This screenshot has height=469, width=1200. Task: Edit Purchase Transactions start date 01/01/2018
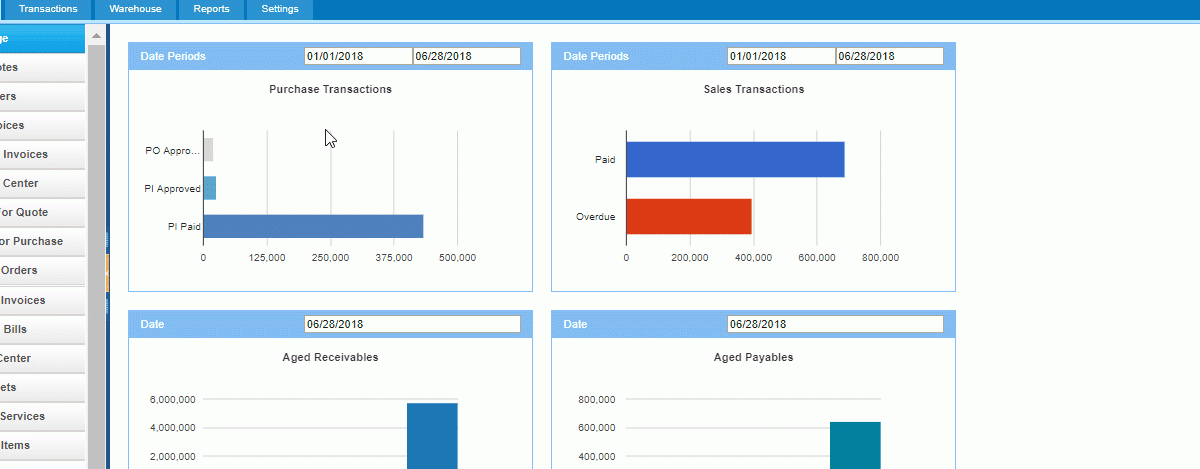358,56
